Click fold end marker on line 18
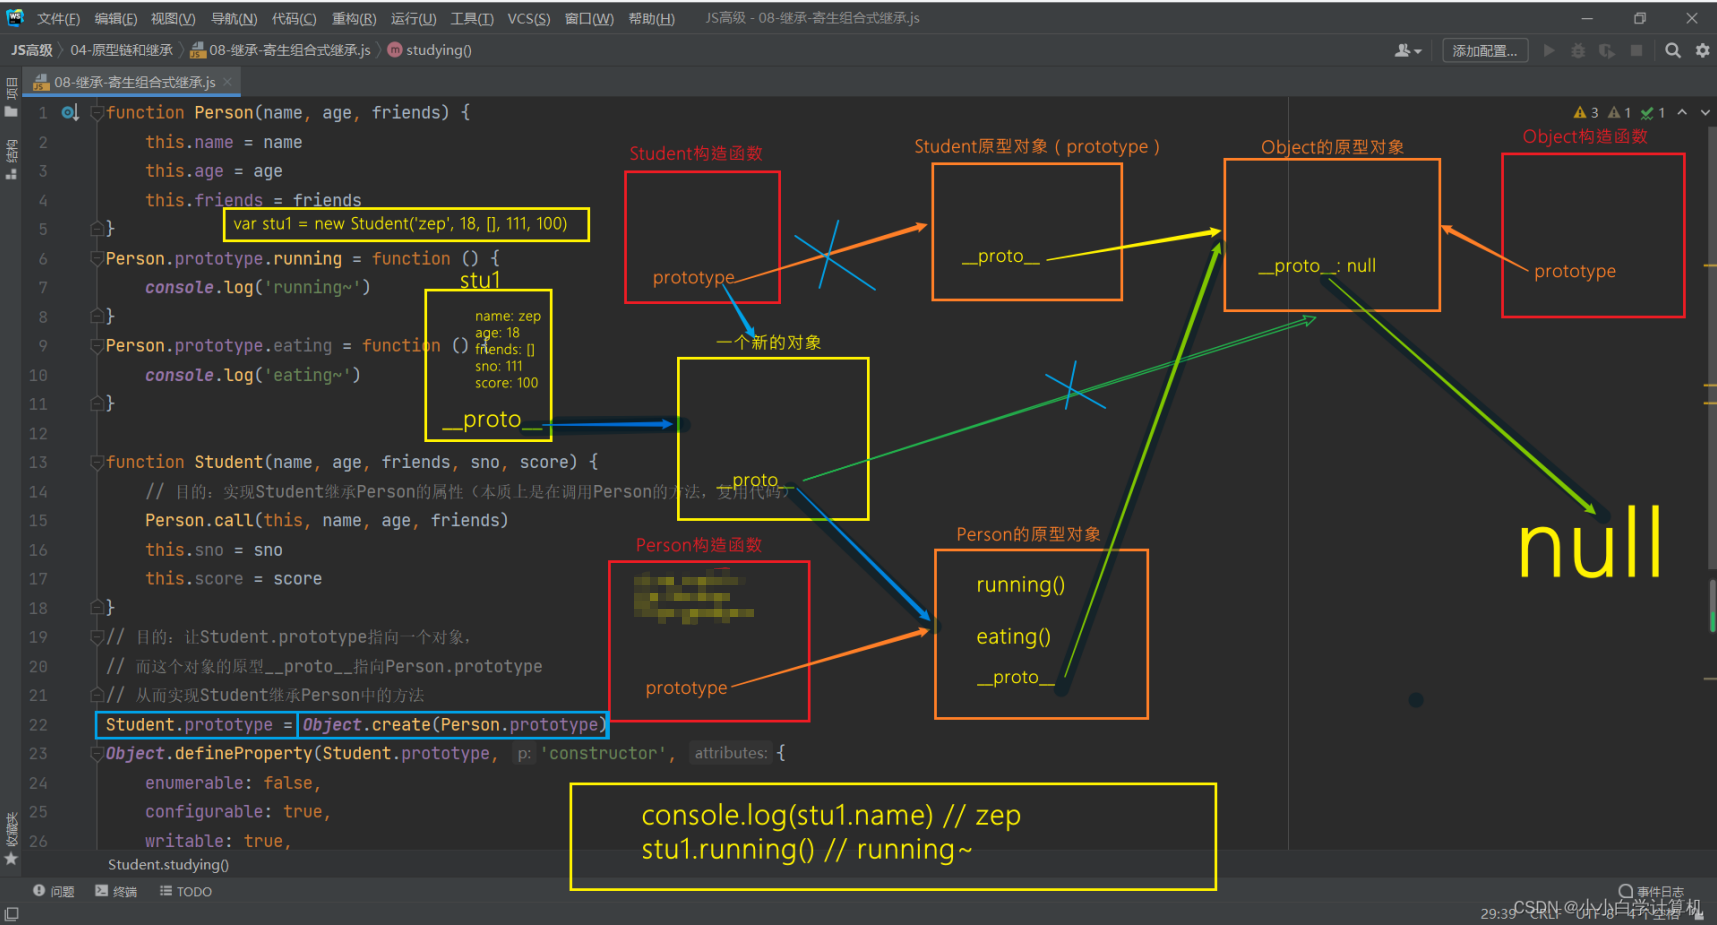 coord(97,608)
